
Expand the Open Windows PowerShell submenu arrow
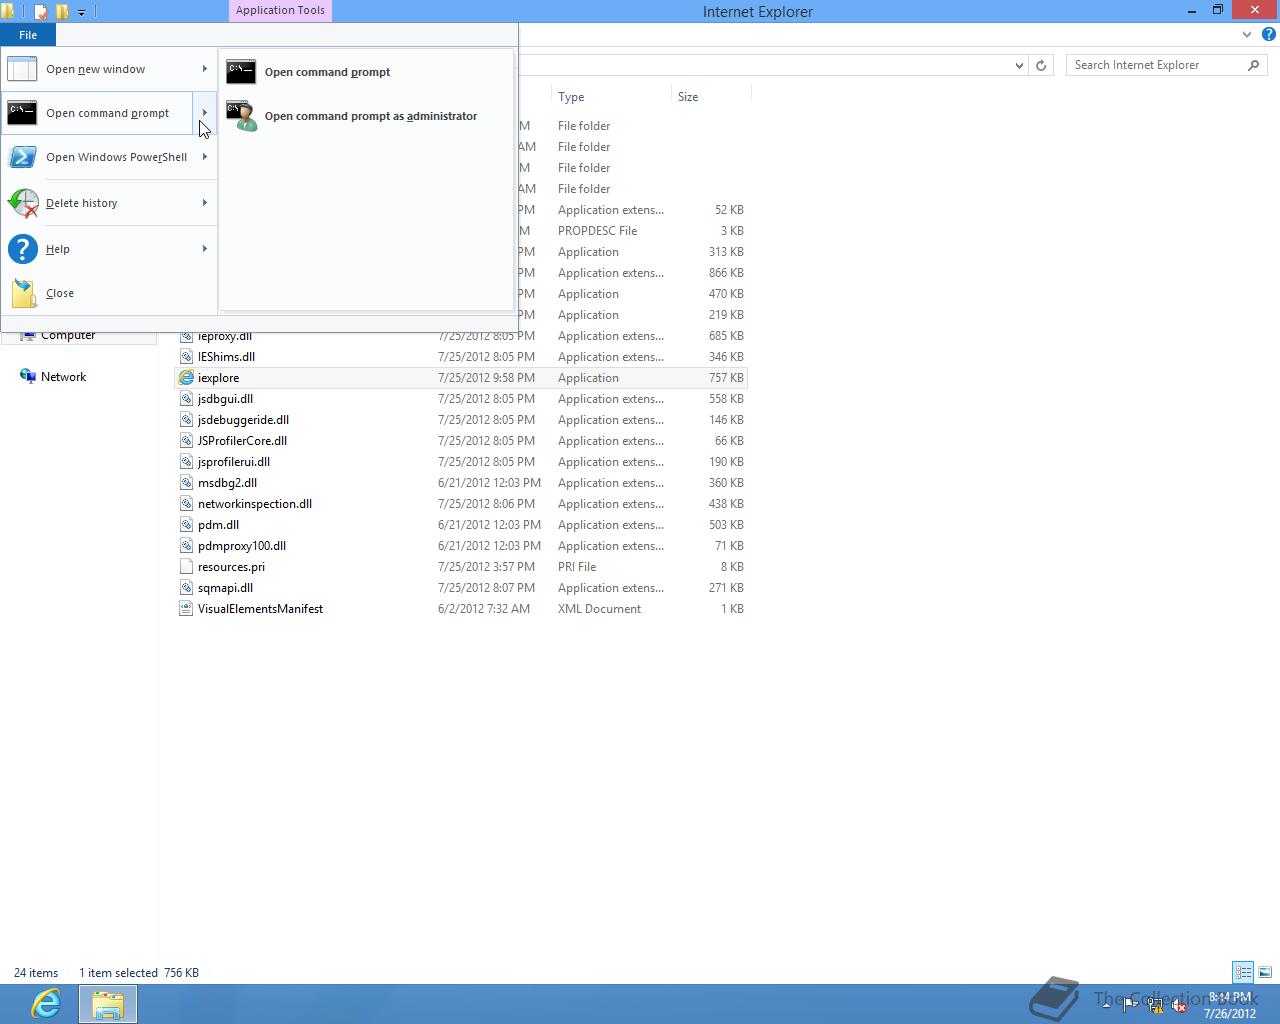205,157
